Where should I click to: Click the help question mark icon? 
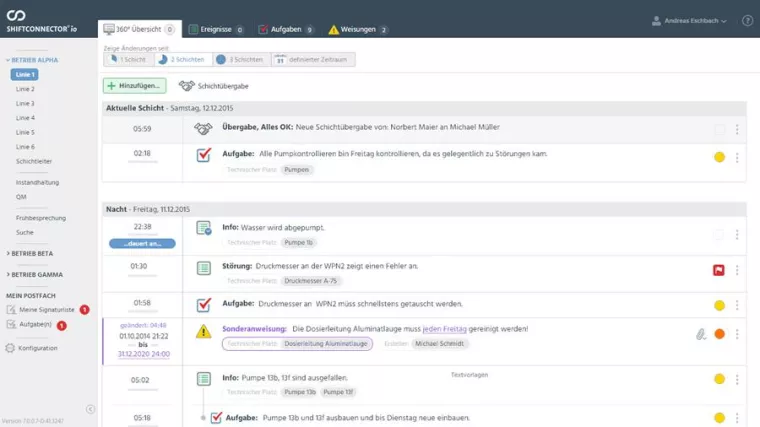click(x=747, y=20)
